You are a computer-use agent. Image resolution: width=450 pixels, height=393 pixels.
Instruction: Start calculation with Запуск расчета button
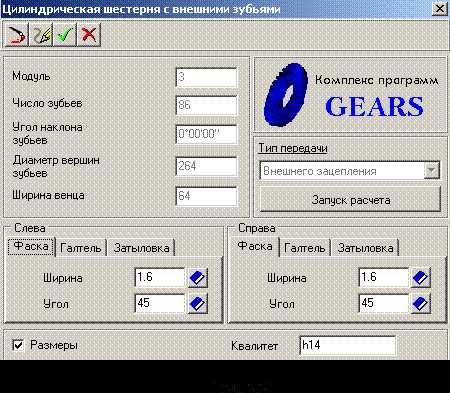coord(350,199)
